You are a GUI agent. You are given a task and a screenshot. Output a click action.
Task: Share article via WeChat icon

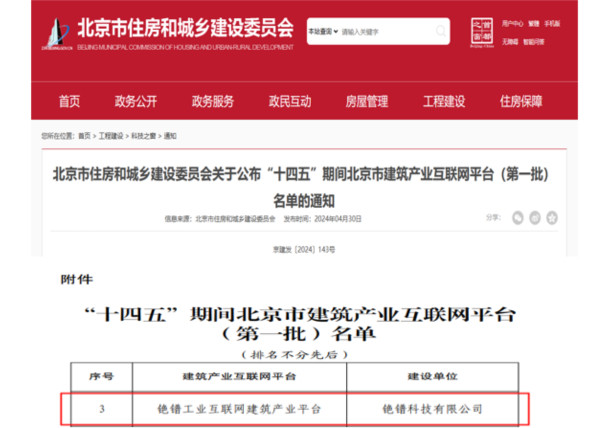coord(517,218)
